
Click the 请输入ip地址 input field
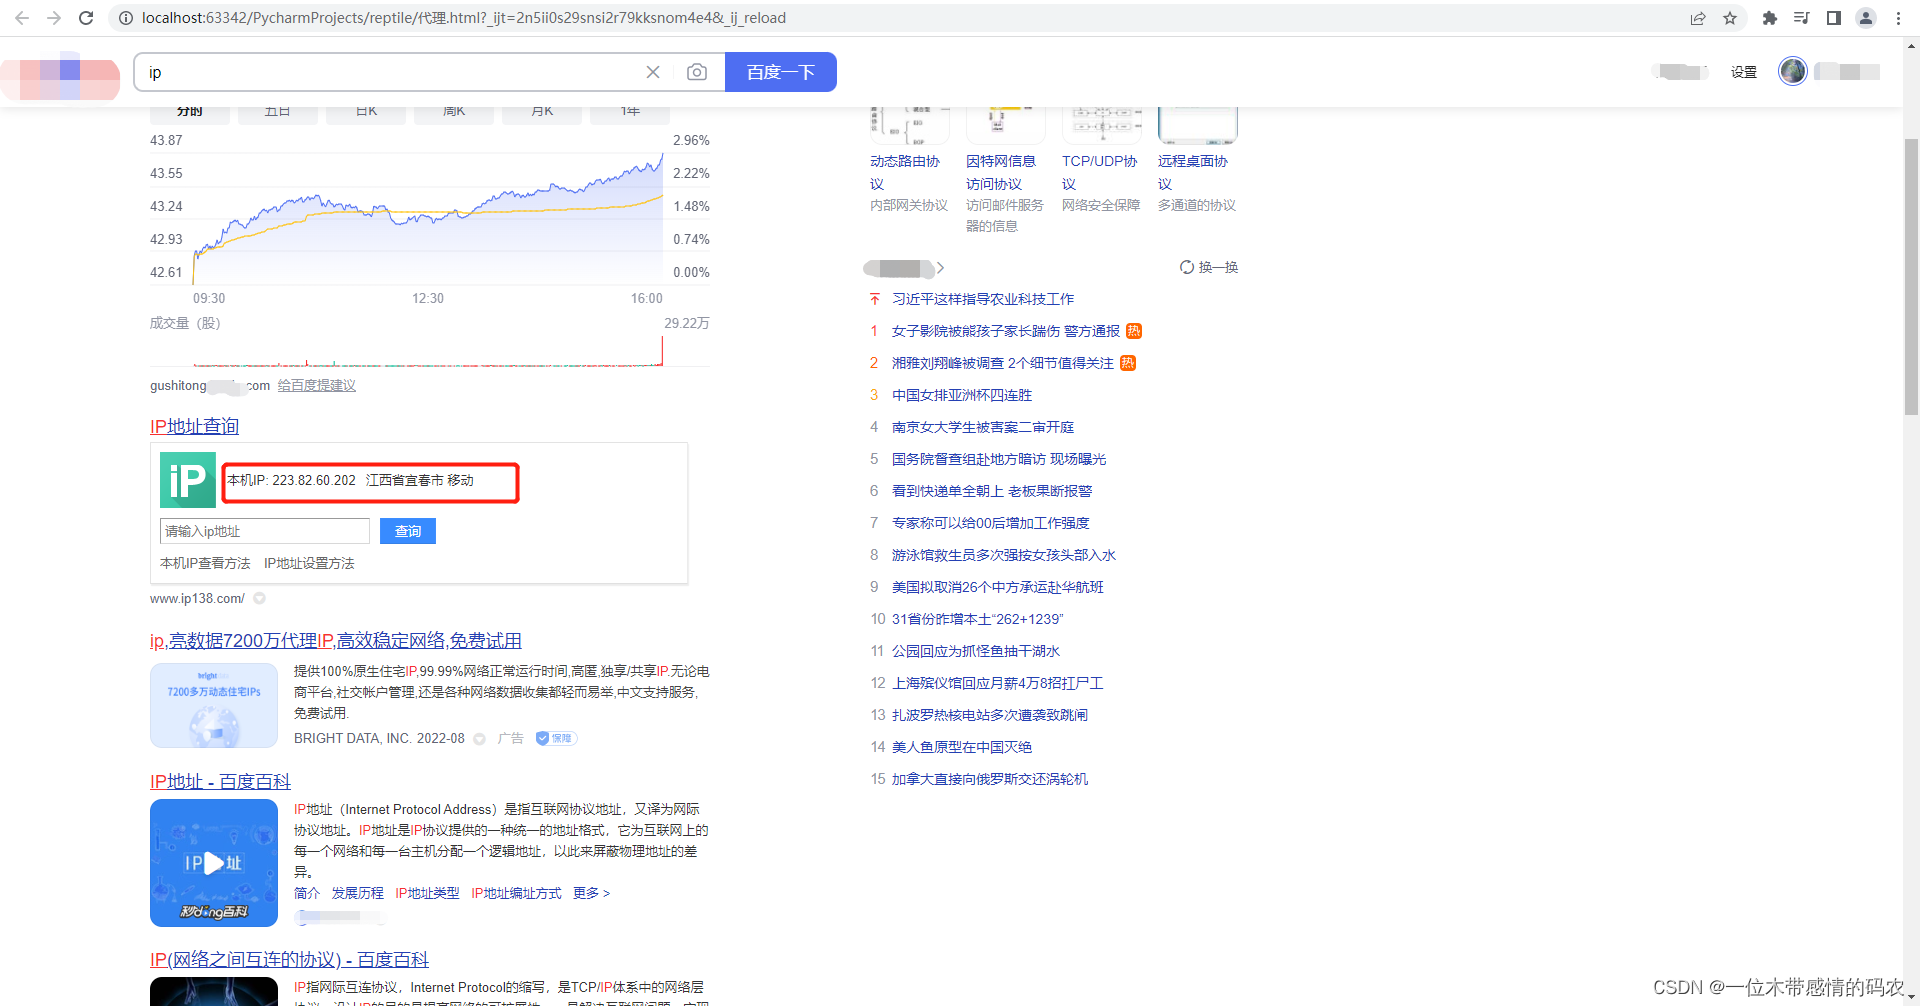pos(265,531)
